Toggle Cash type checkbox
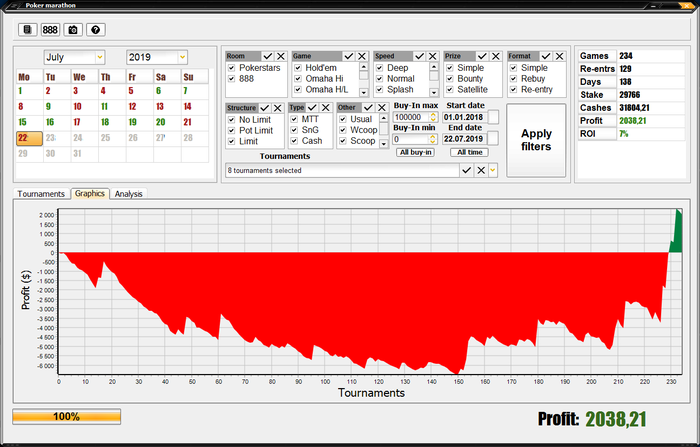The height and width of the screenshot is (447, 700). [294, 141]
